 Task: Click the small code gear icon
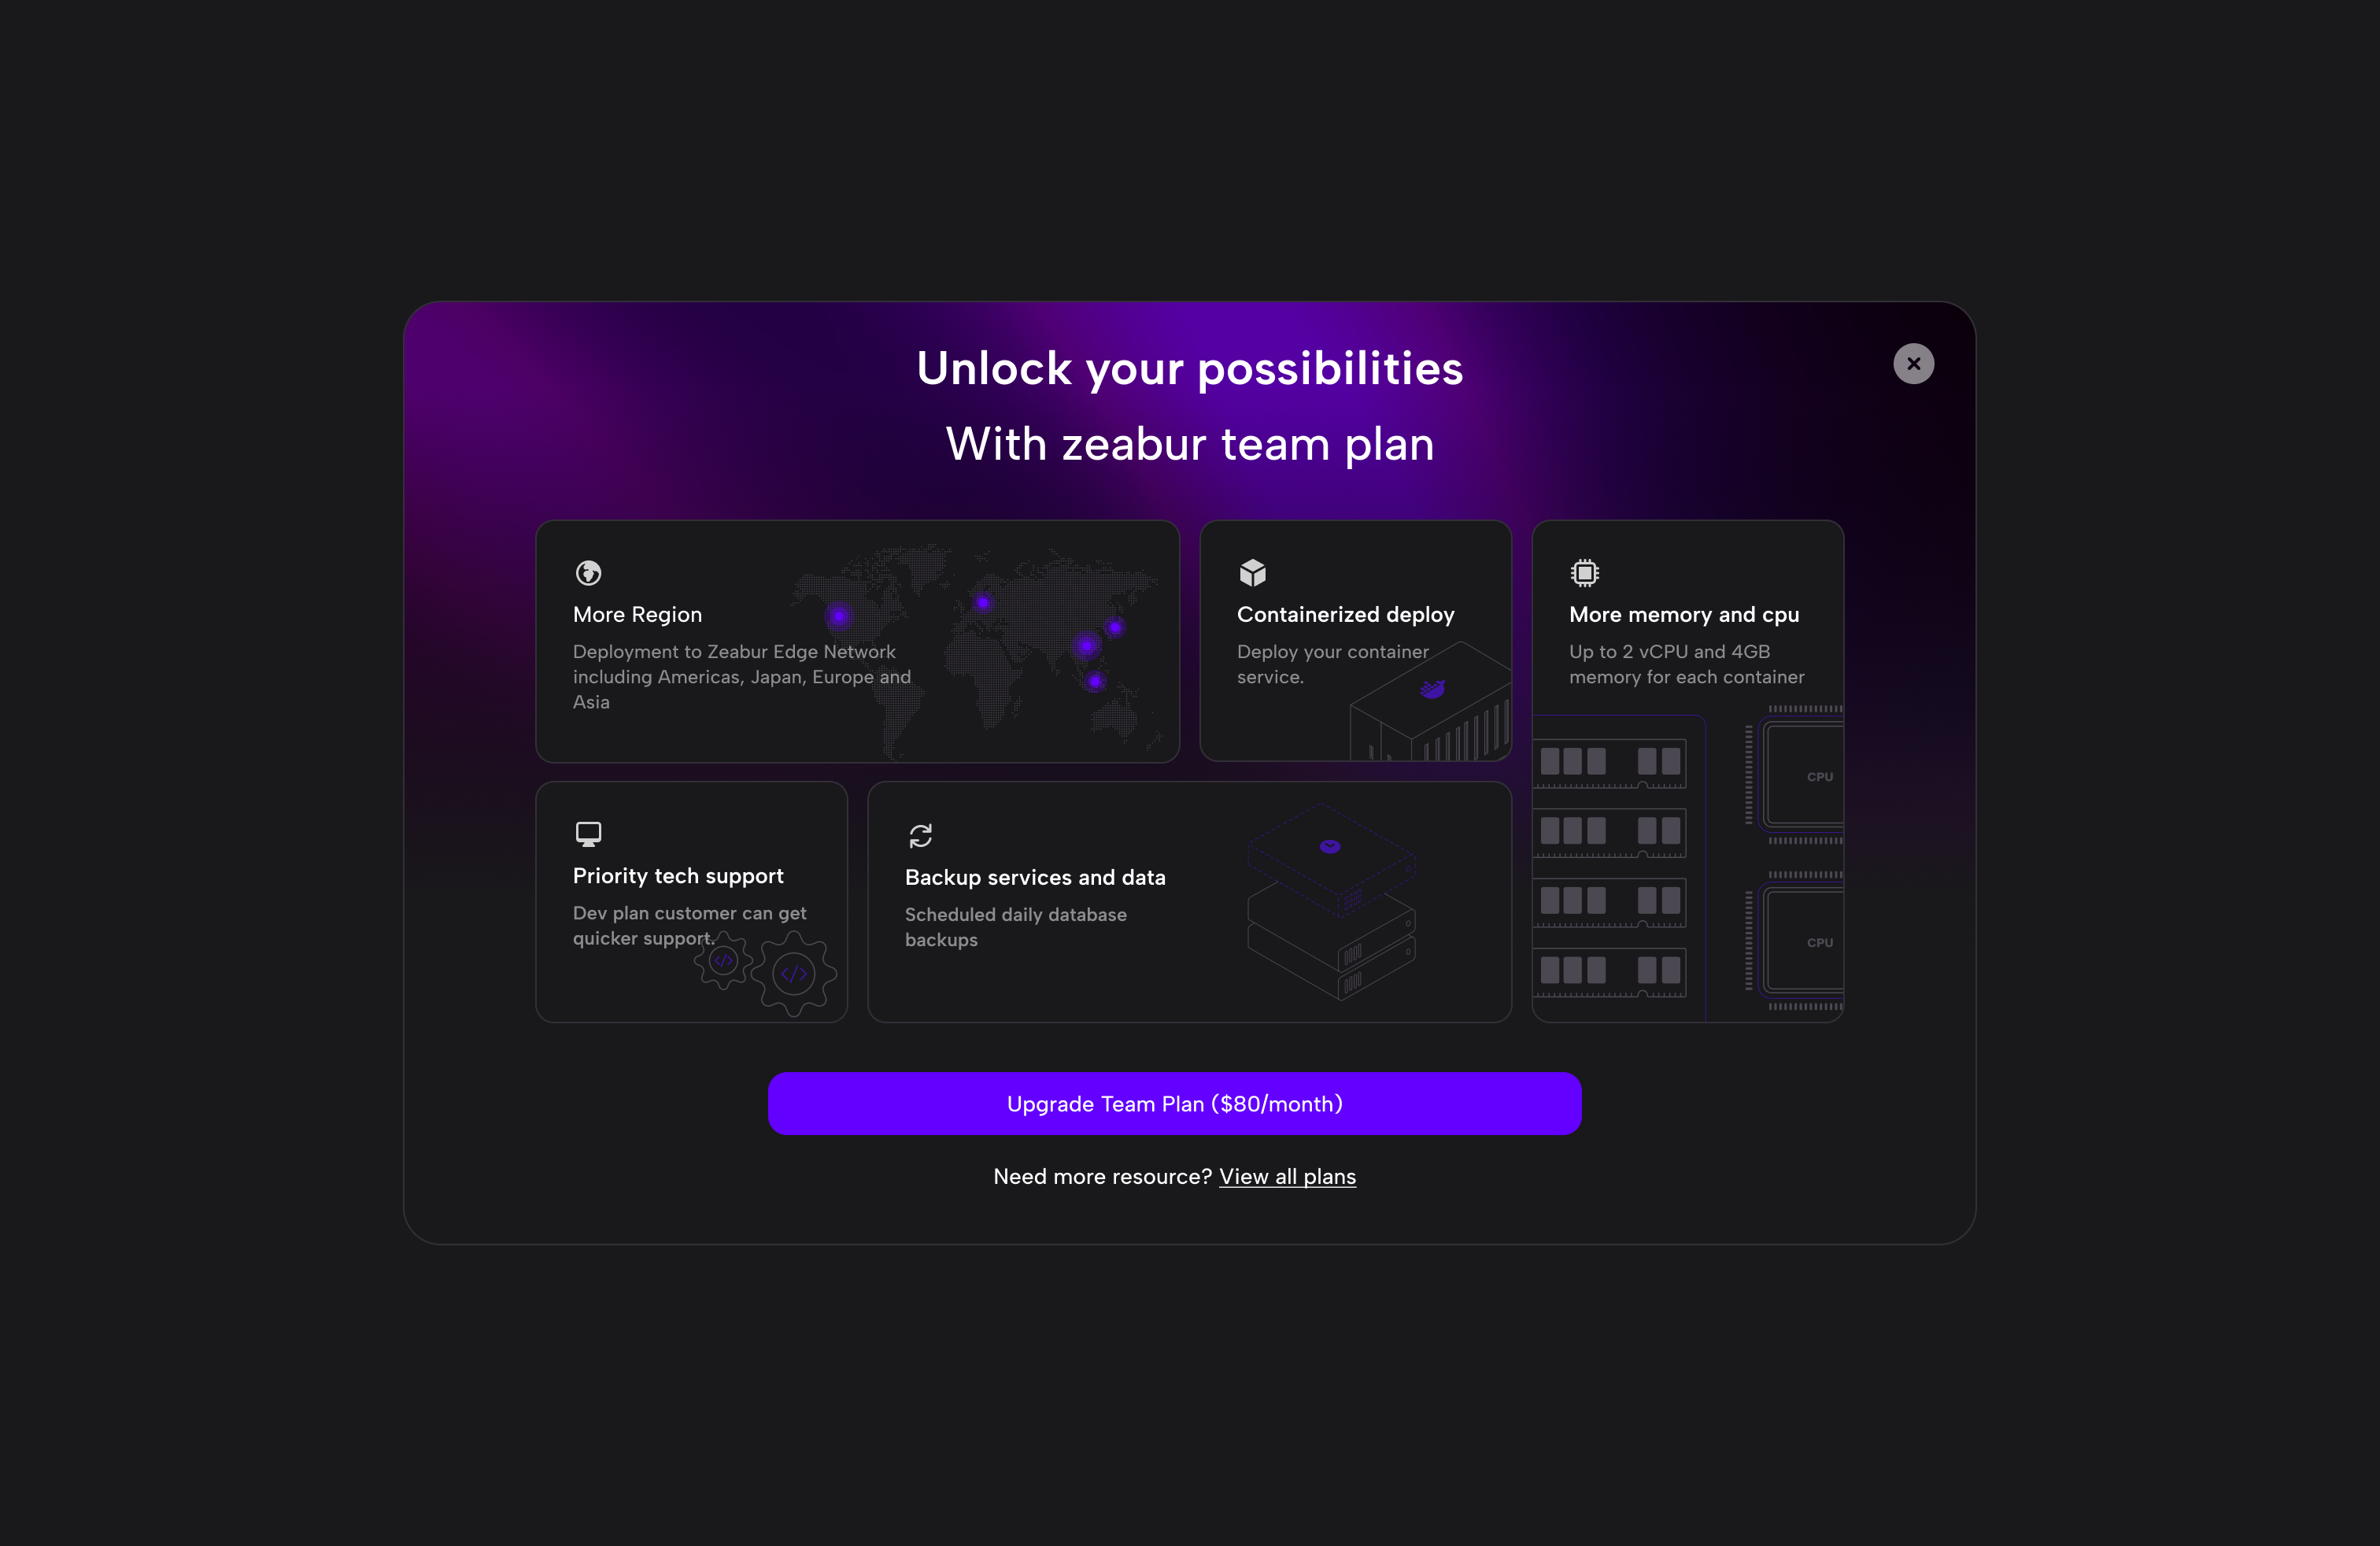point(723,961)
